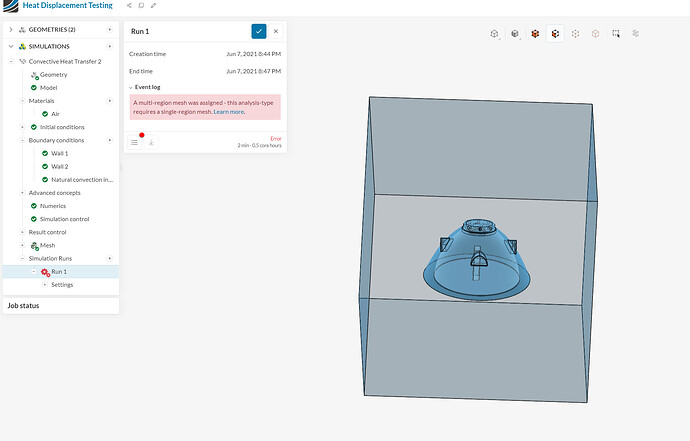Download run results icon
This screenshot has width=690, height=441.
pos(151,143)
